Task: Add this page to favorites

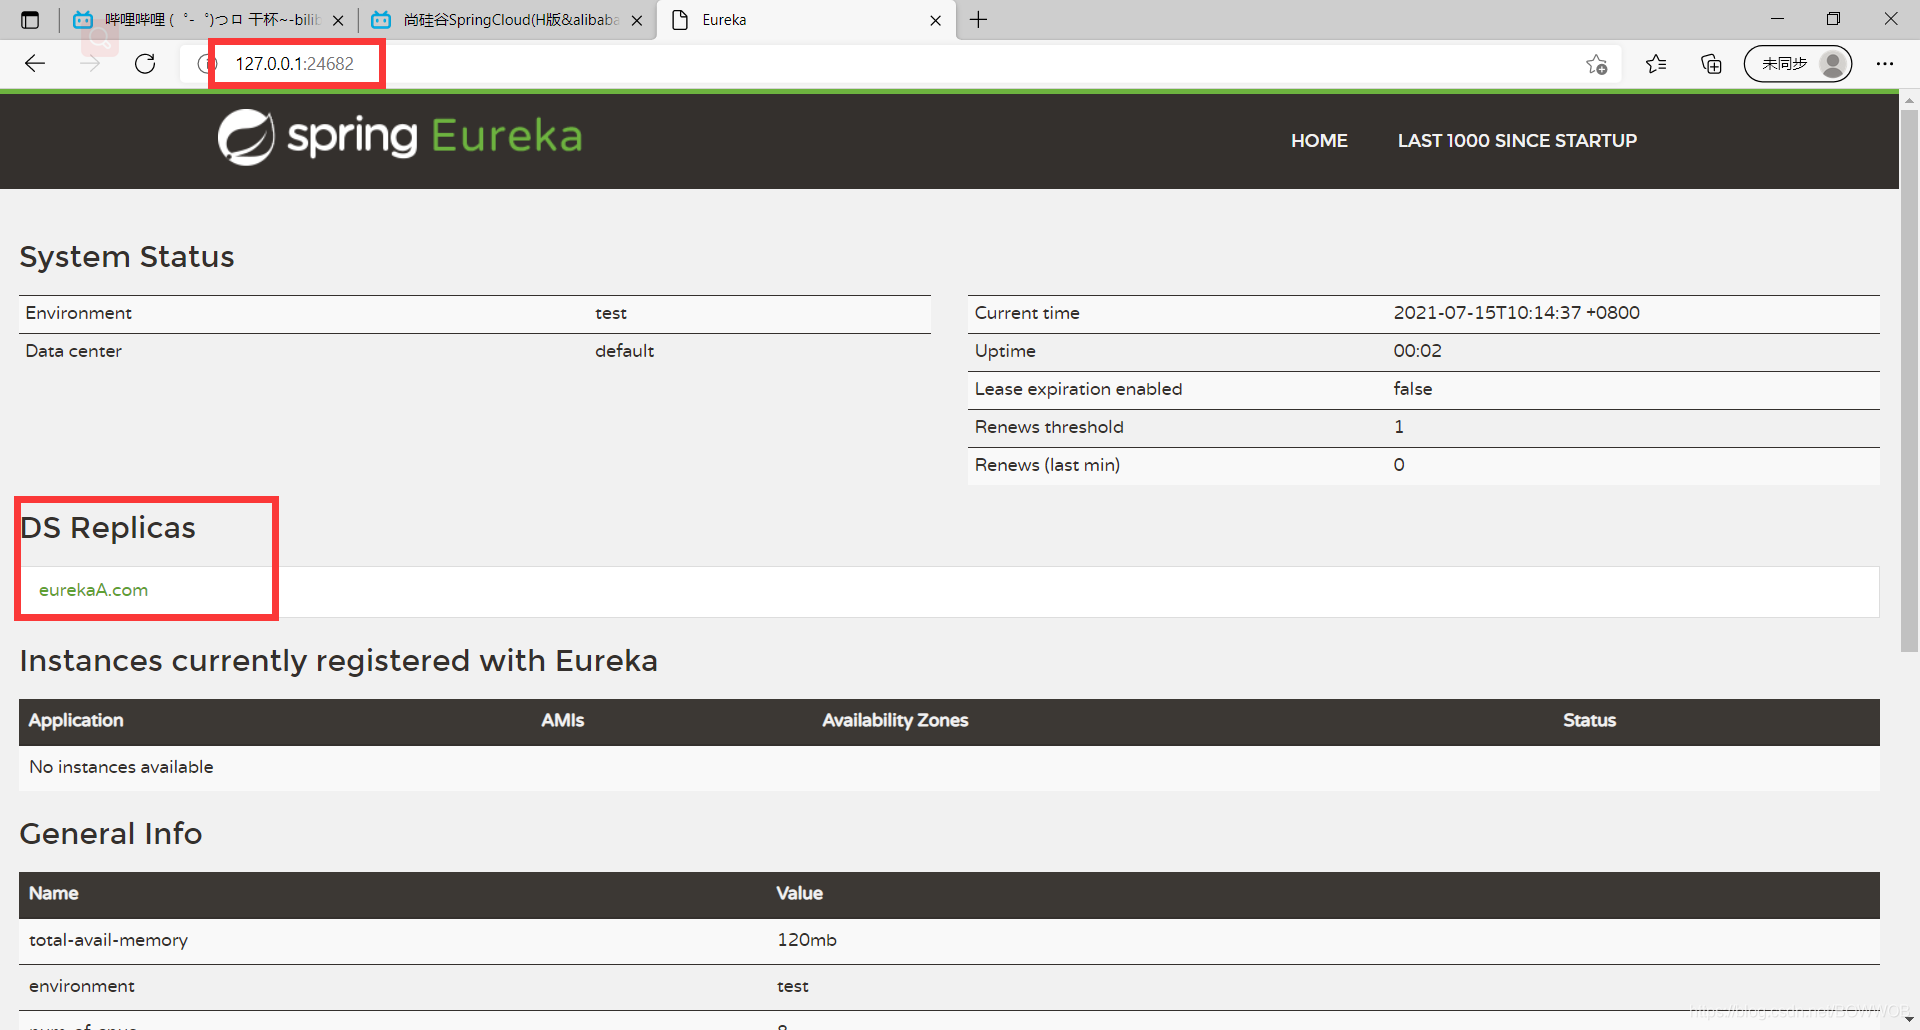Action: tap(1596, 64)
